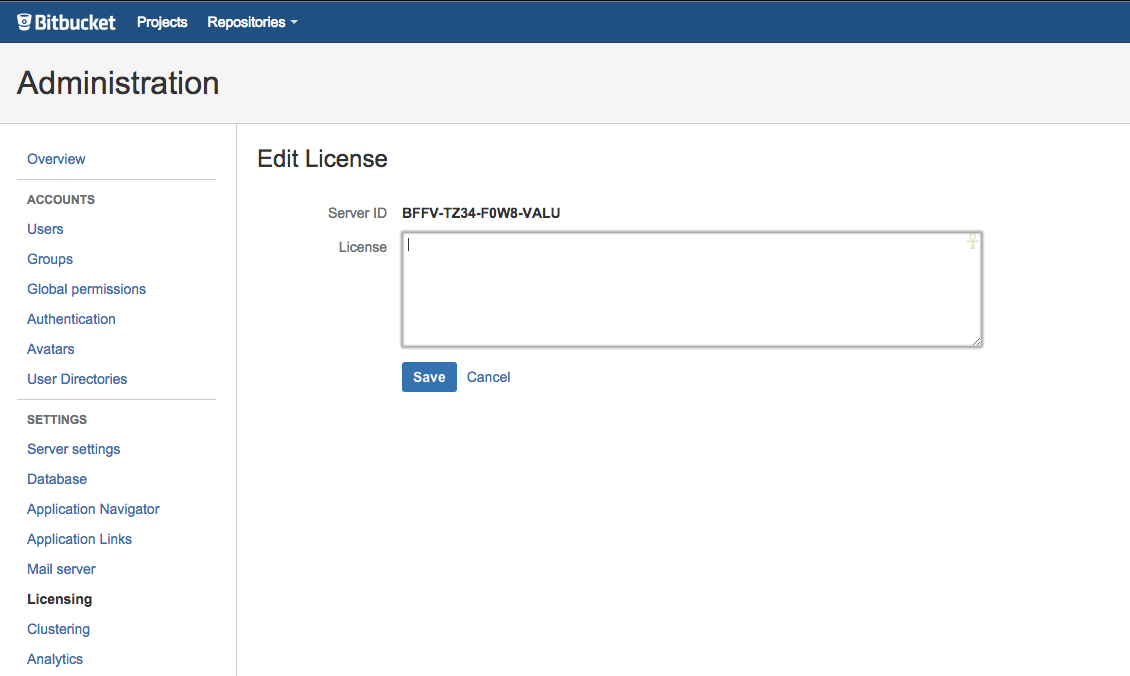Select the Server ID value BFFV-TZ34-F0W8-VALU
1130x676 pixels.
click(x=481, y=213)
